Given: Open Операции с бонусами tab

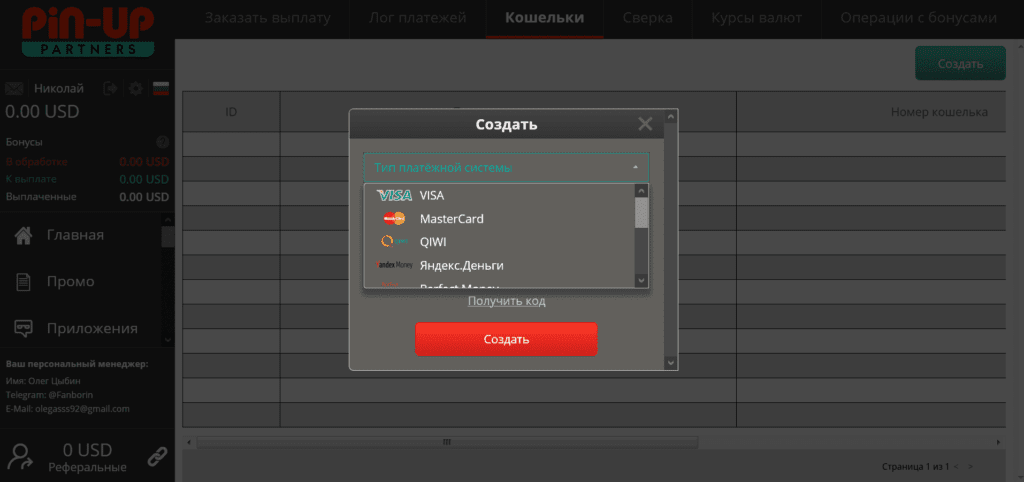Looking at the screenshot, I should 919,18.
